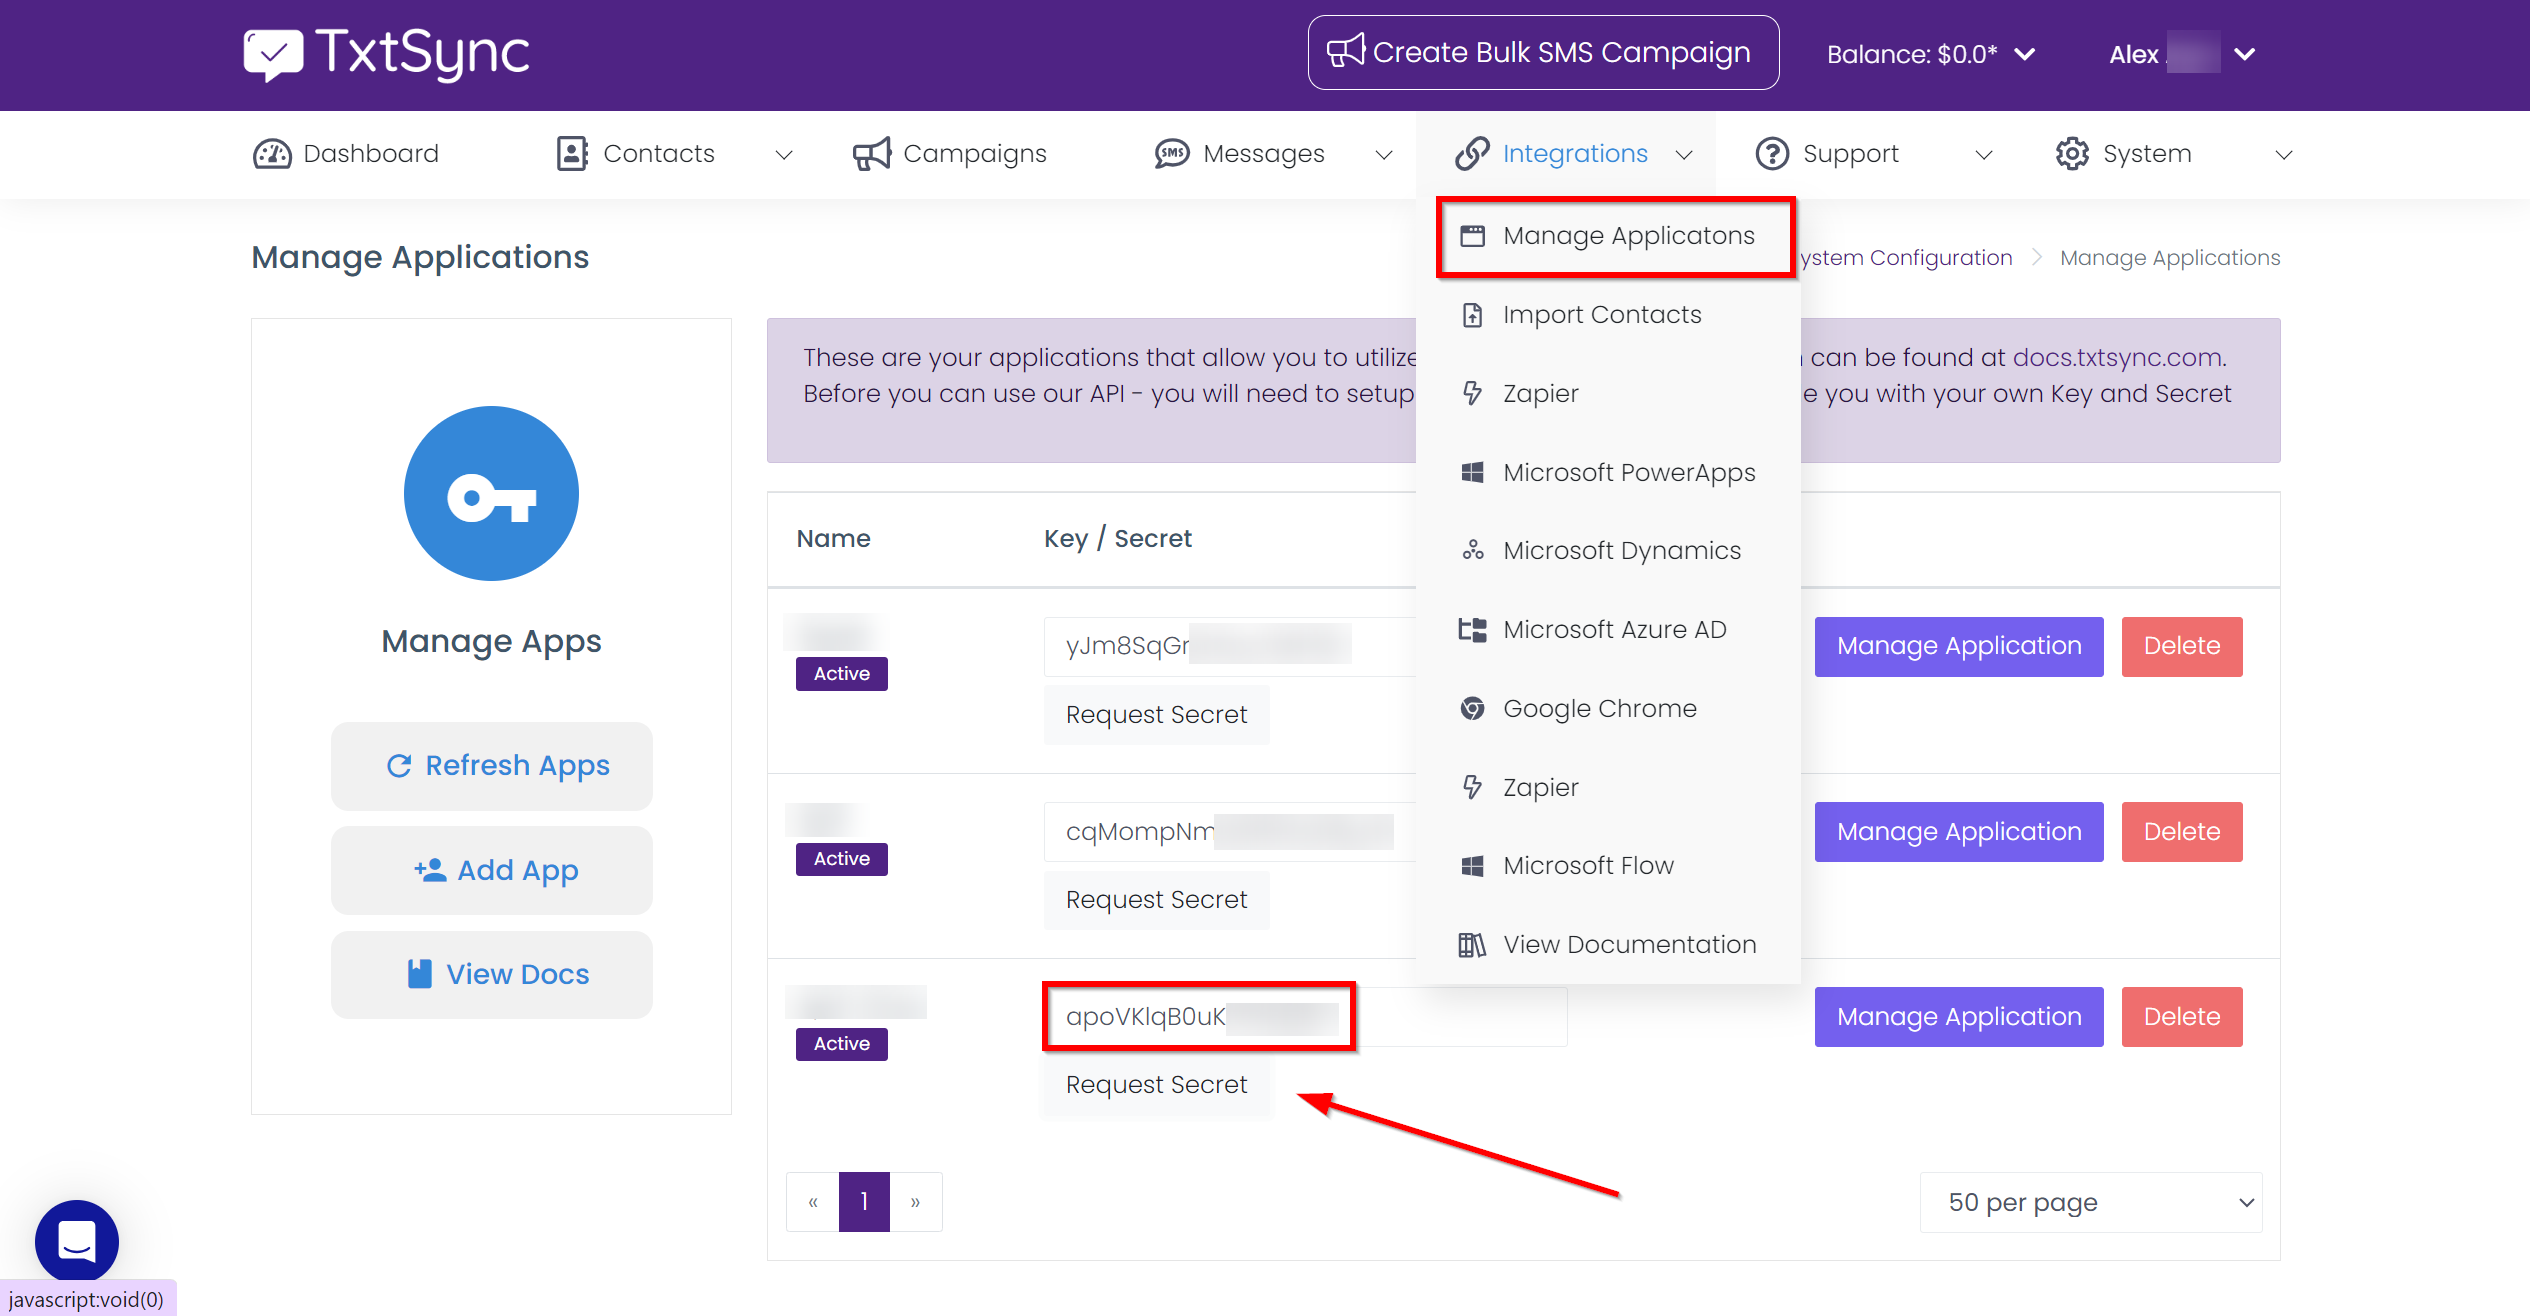Choose Microsoft Azure AD integration
Screen dimensions: 2530x1316
[x=1608, y=630]
